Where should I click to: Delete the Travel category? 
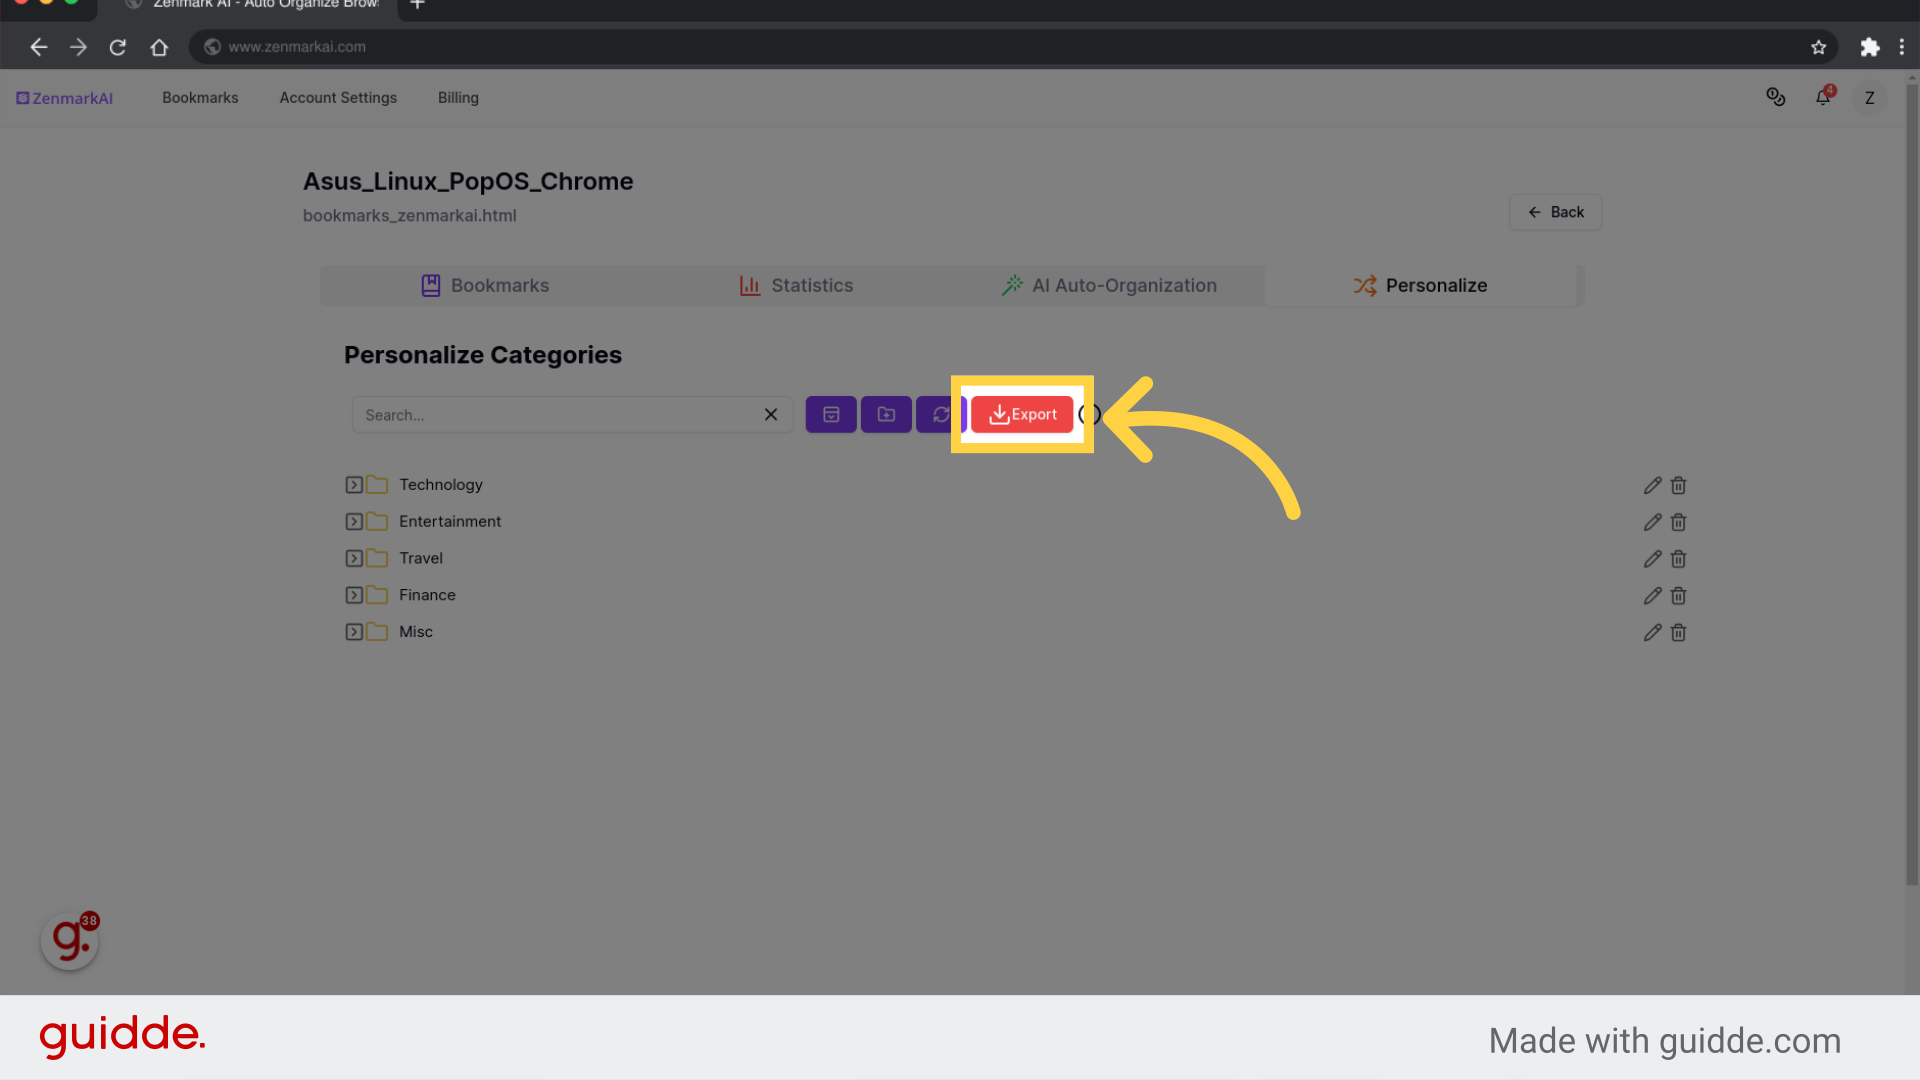pos(1678,559)
